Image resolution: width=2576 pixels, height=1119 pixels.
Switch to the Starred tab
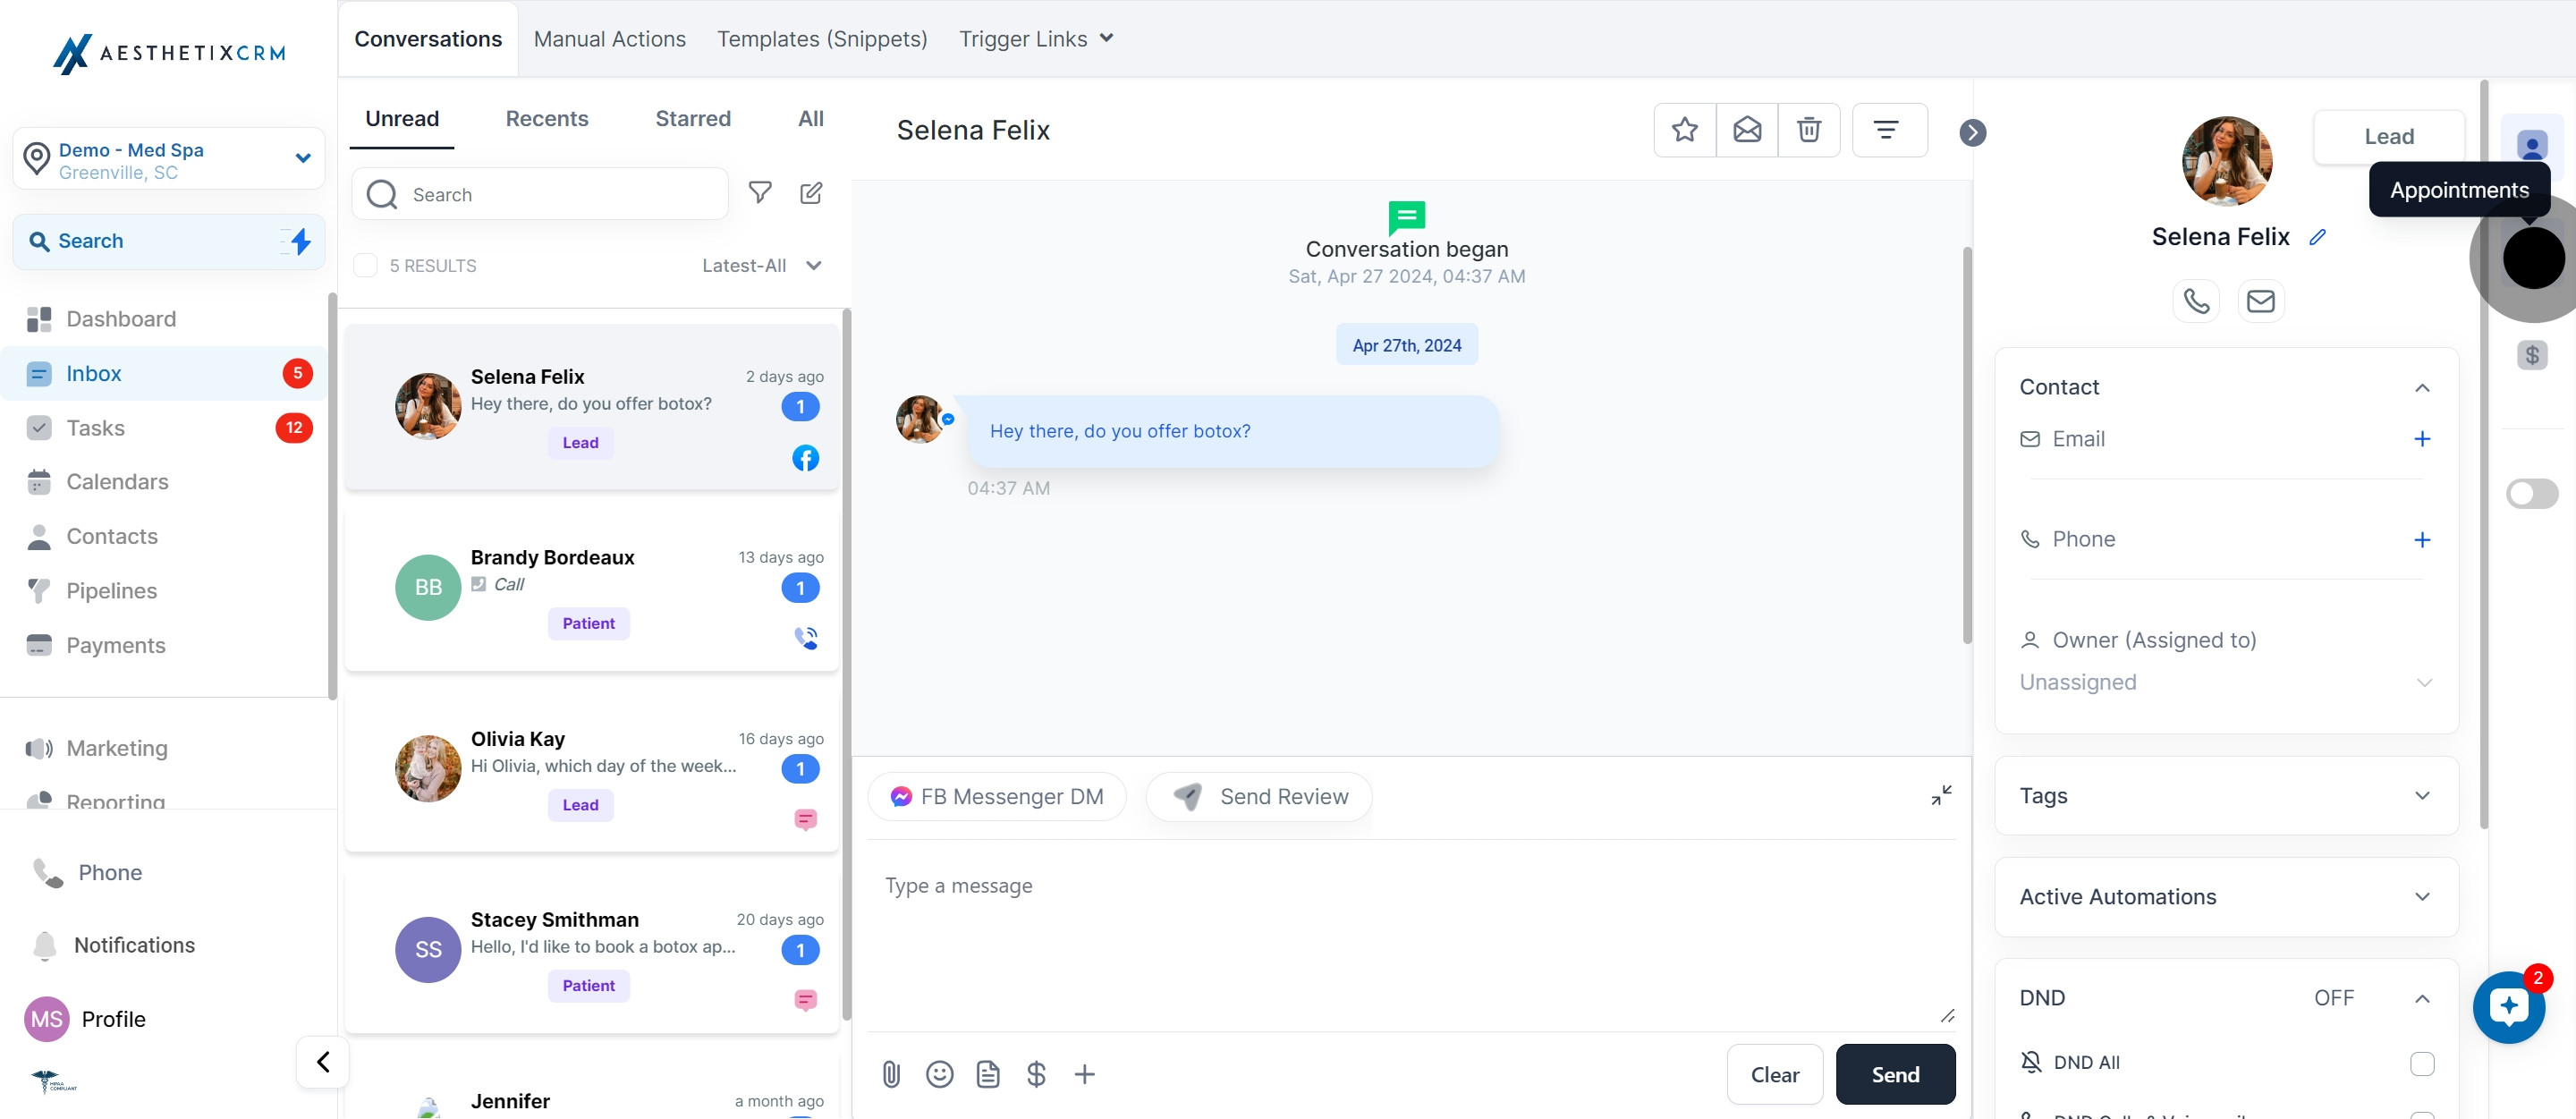[x=692, y=119]
